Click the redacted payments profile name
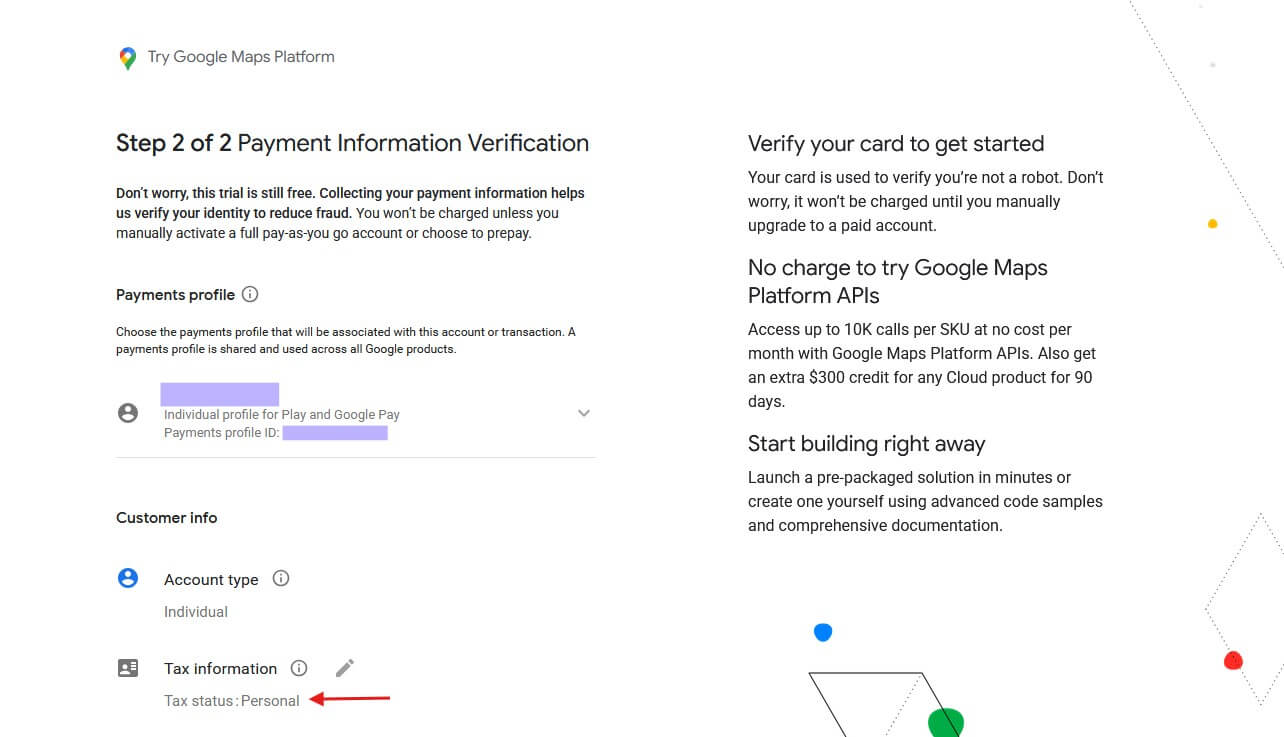The height and width of the screenshot is (737, 1284). tap(219, 393)
